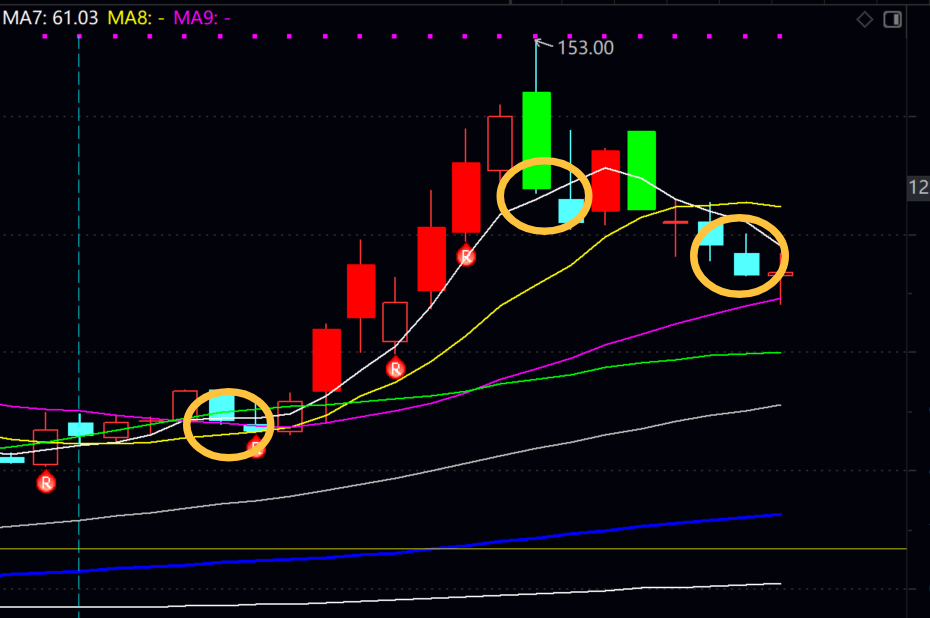Image resolution: width=930 pixels, height=618 pixels.
Task: Click the cyan dashed vertical time line
Action: [x=78, y=300]
